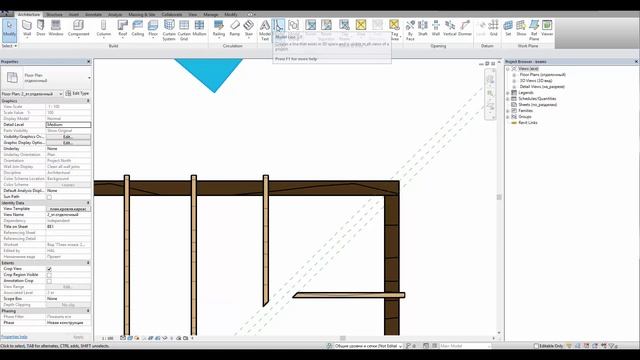Expand Families in Project Browser
The width and height of the screenshot is (640, 360).
[508, 111]
